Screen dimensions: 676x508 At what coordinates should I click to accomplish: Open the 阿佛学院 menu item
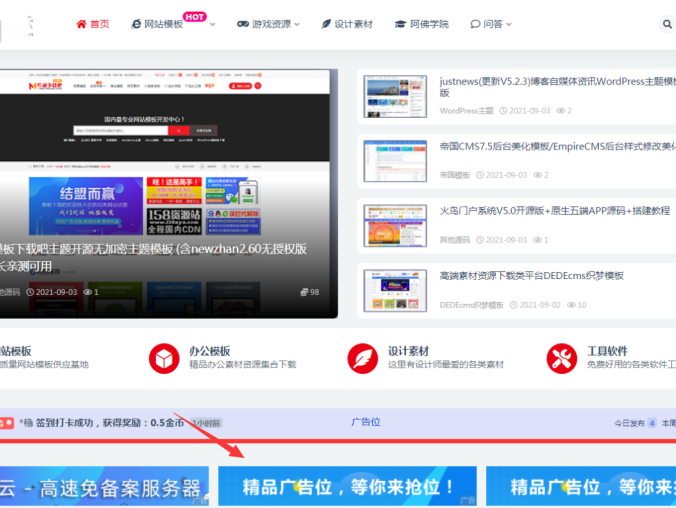point(429,24)
